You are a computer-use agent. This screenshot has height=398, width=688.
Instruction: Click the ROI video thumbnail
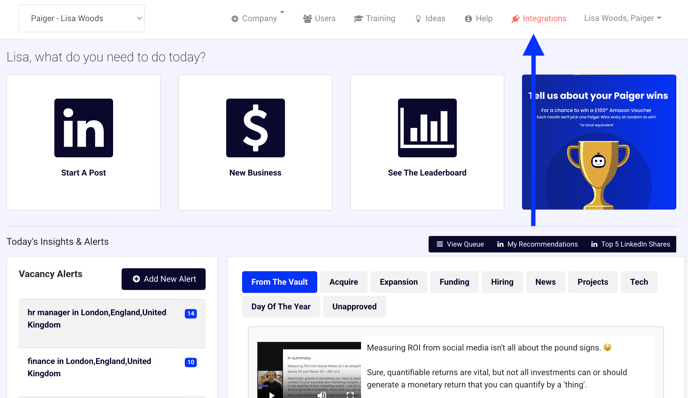tap(309, 370)
